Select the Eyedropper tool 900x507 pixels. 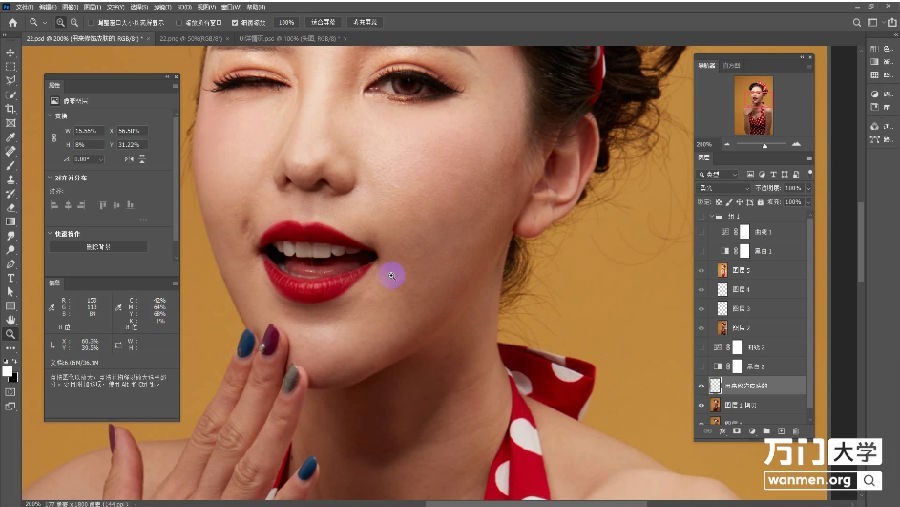click(10, 137)
